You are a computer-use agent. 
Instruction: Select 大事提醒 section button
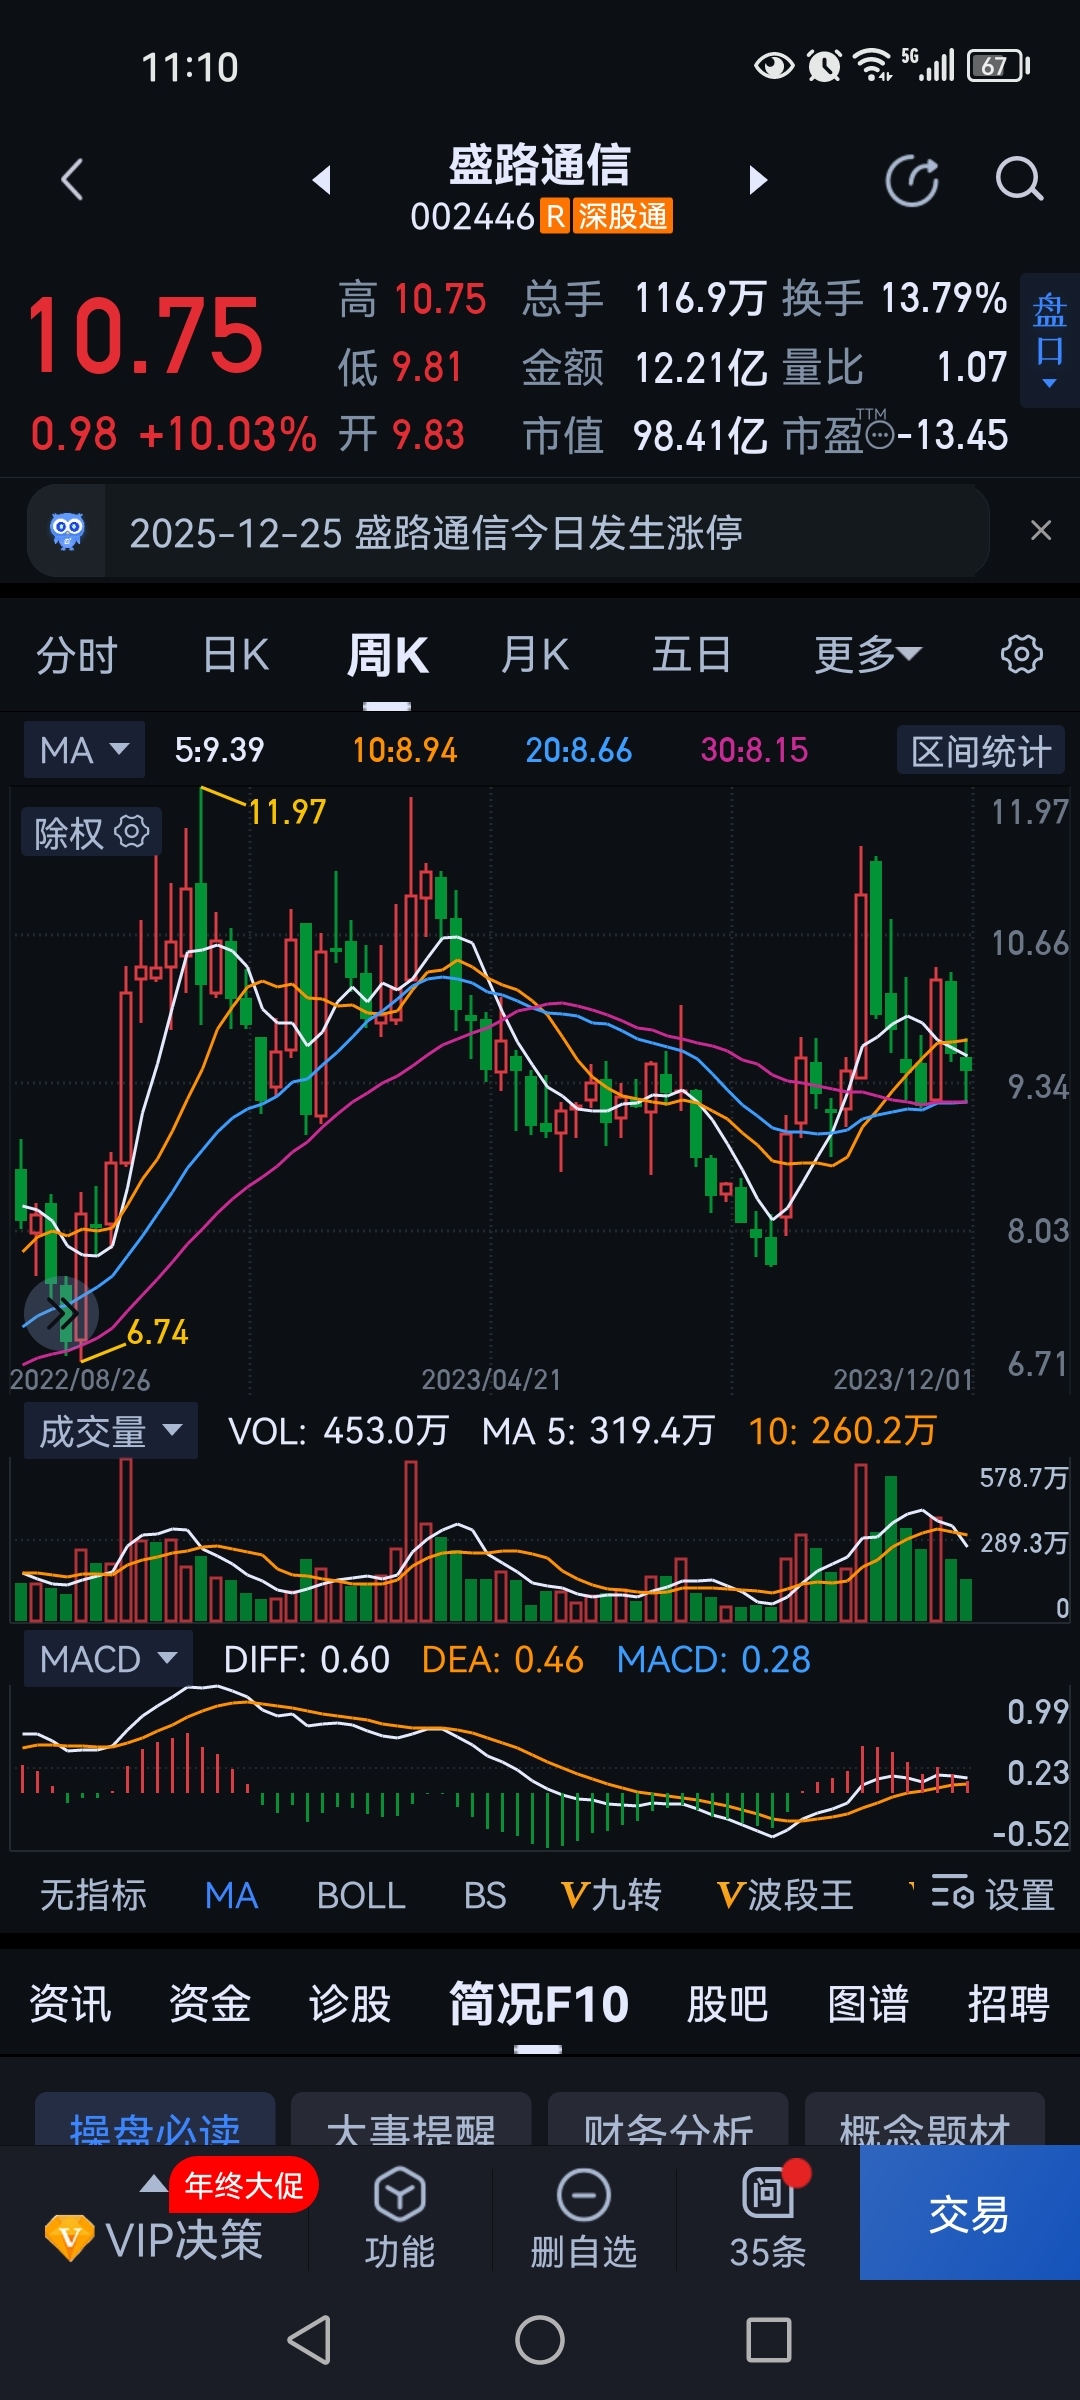click(x=411, y=2119)
